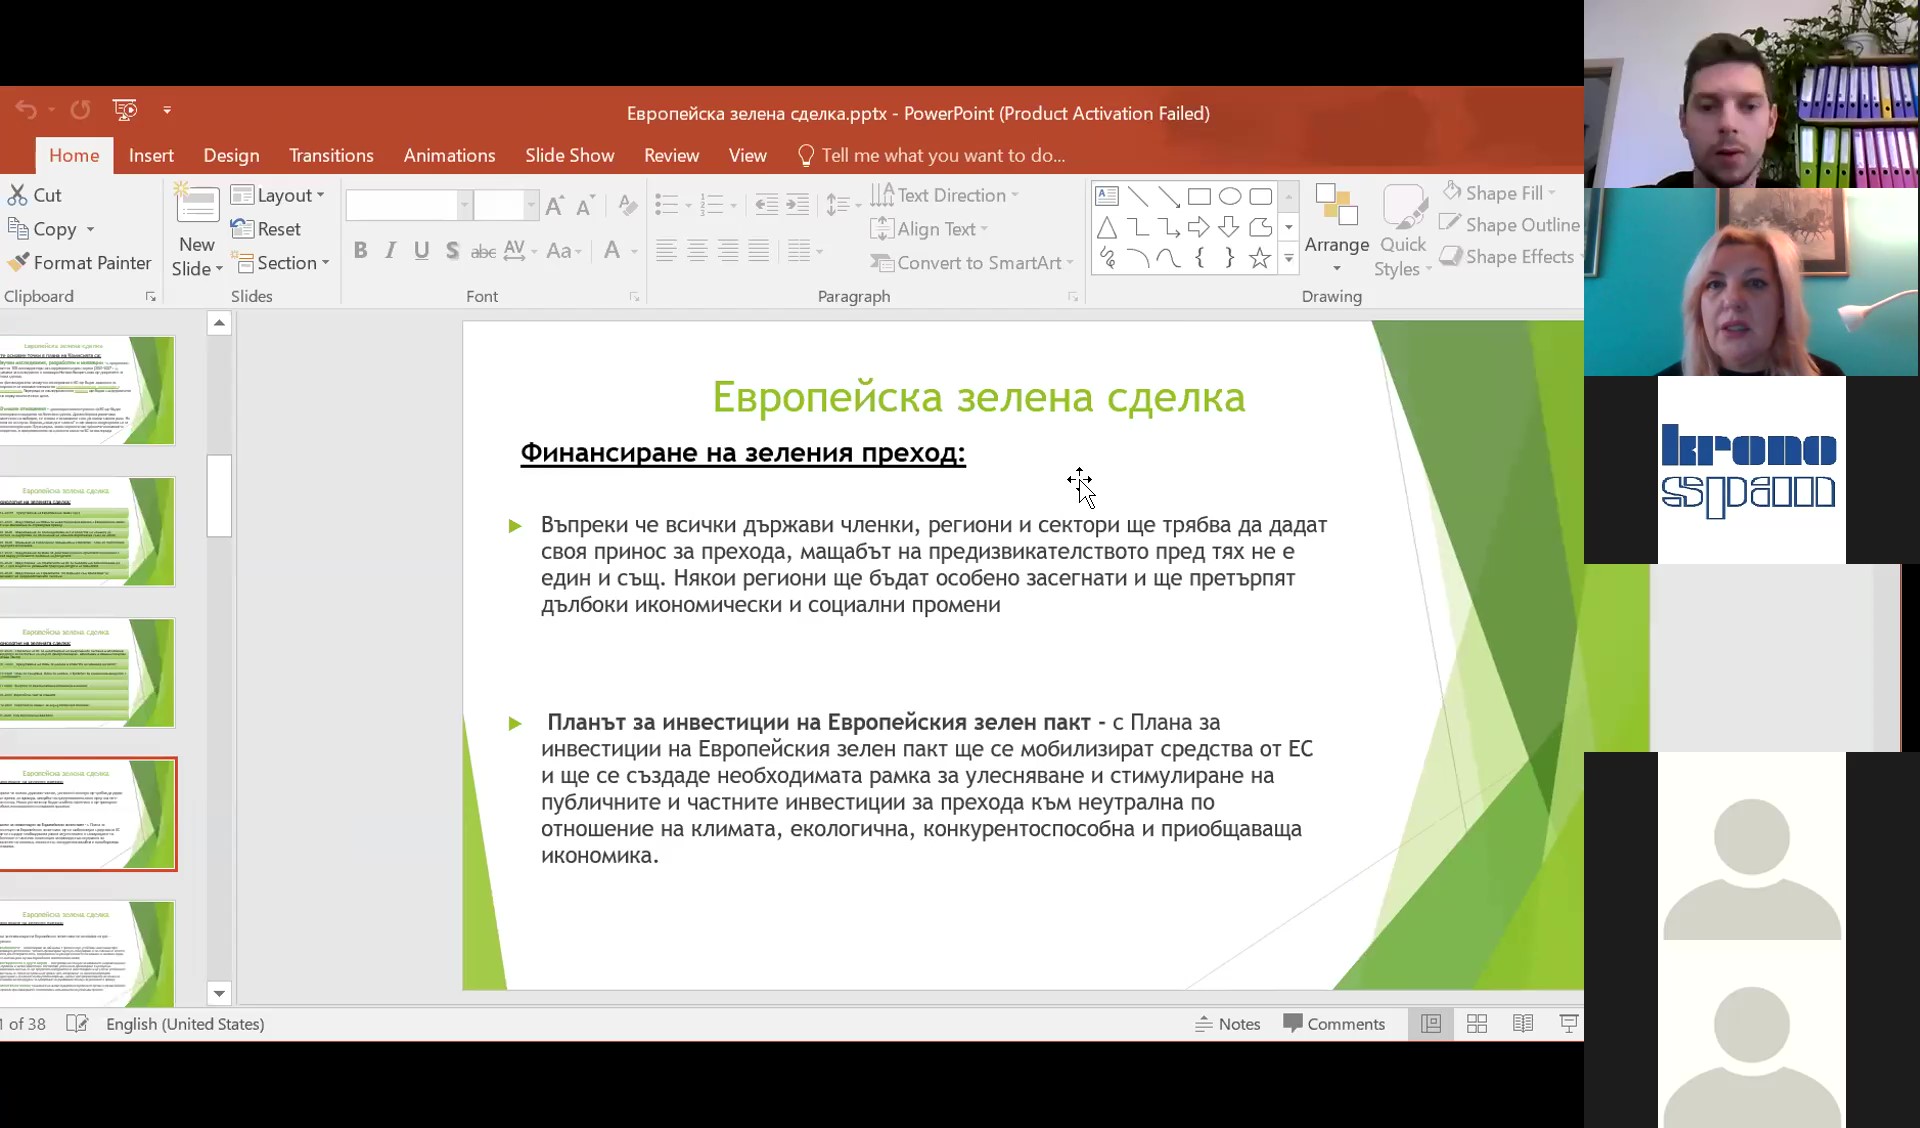Select the second slide thumbnail in the panel
1920x1128 pixels.
pos(87,532)
